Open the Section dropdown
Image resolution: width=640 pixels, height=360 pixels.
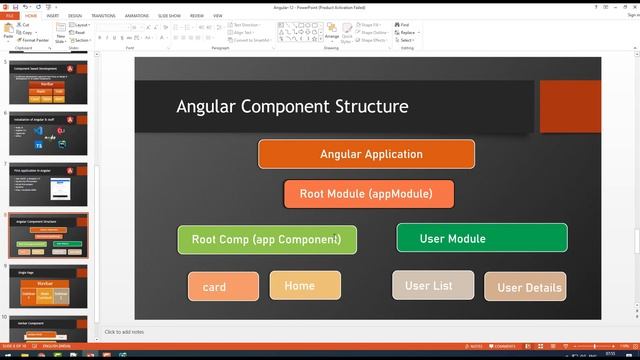coord(80,40)
